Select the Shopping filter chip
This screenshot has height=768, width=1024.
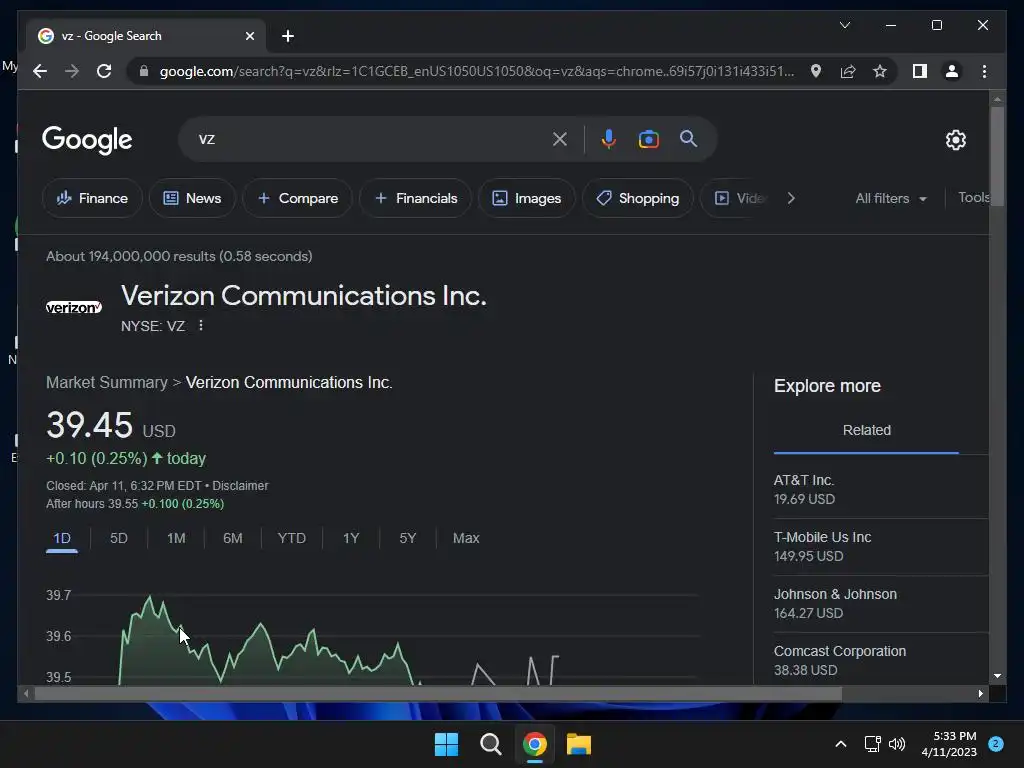tap(637, 198)
